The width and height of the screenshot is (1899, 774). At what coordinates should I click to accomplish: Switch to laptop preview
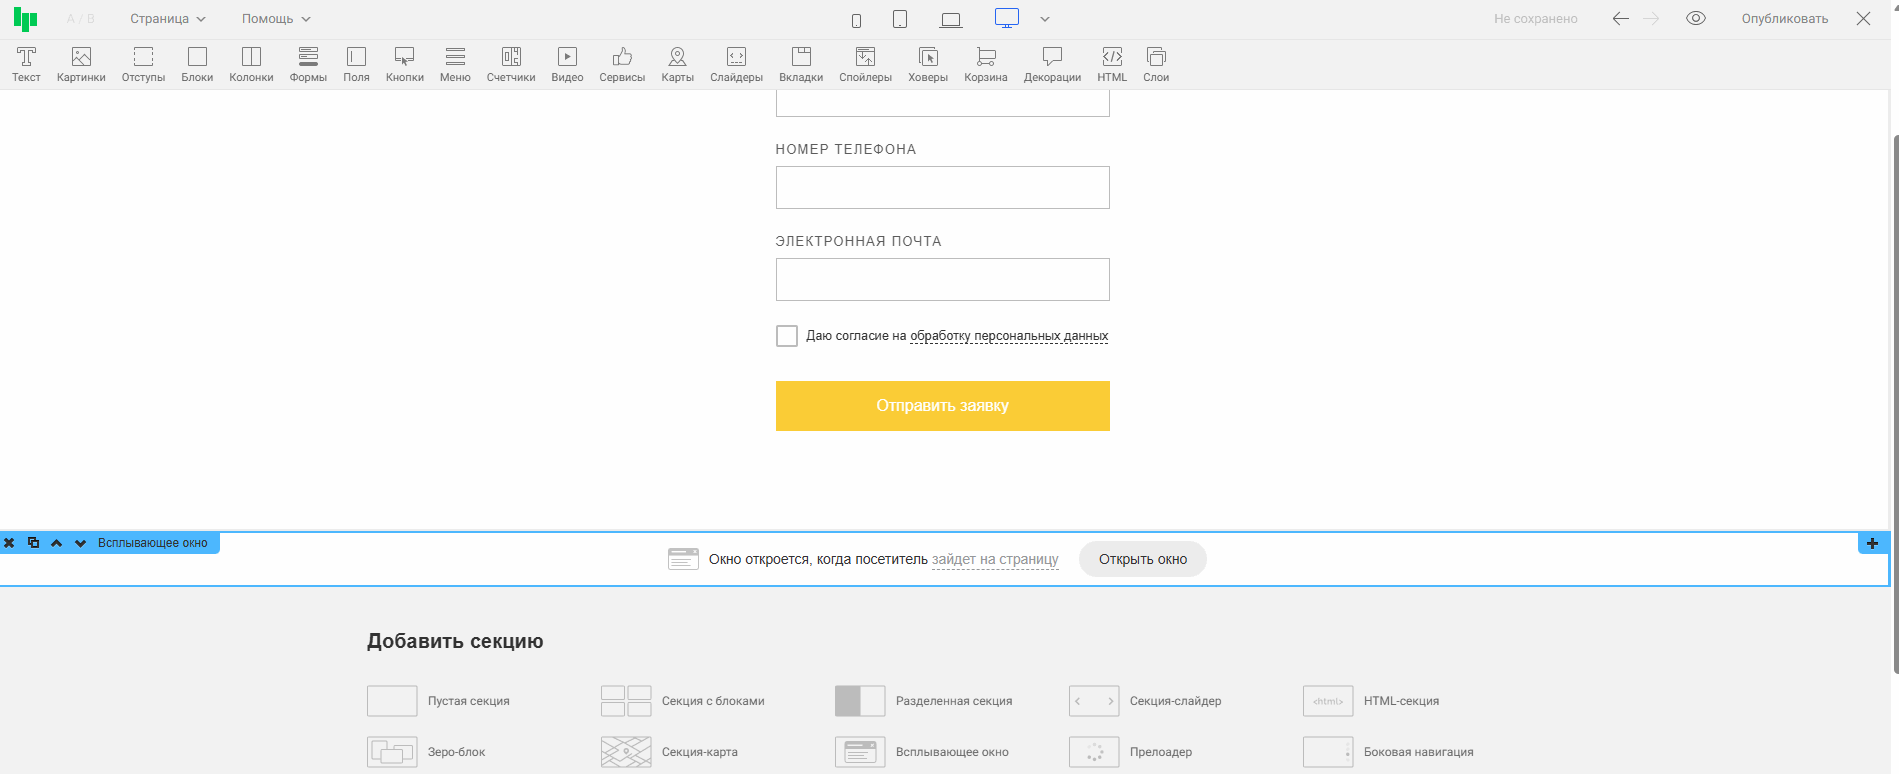pos(951,20)
